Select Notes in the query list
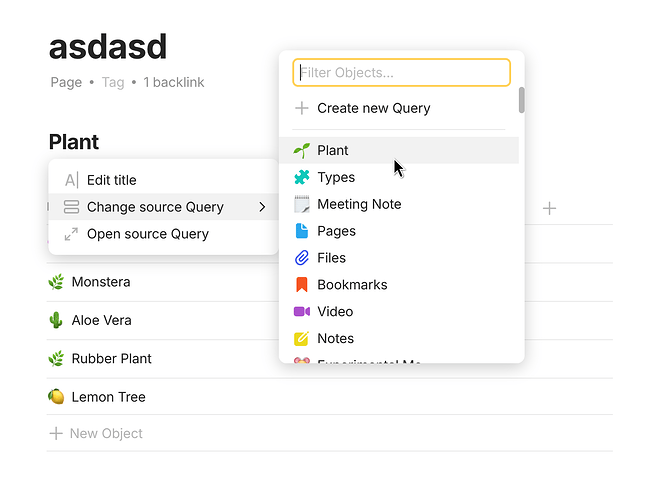The image size is (669, 500). click(399, 338)
